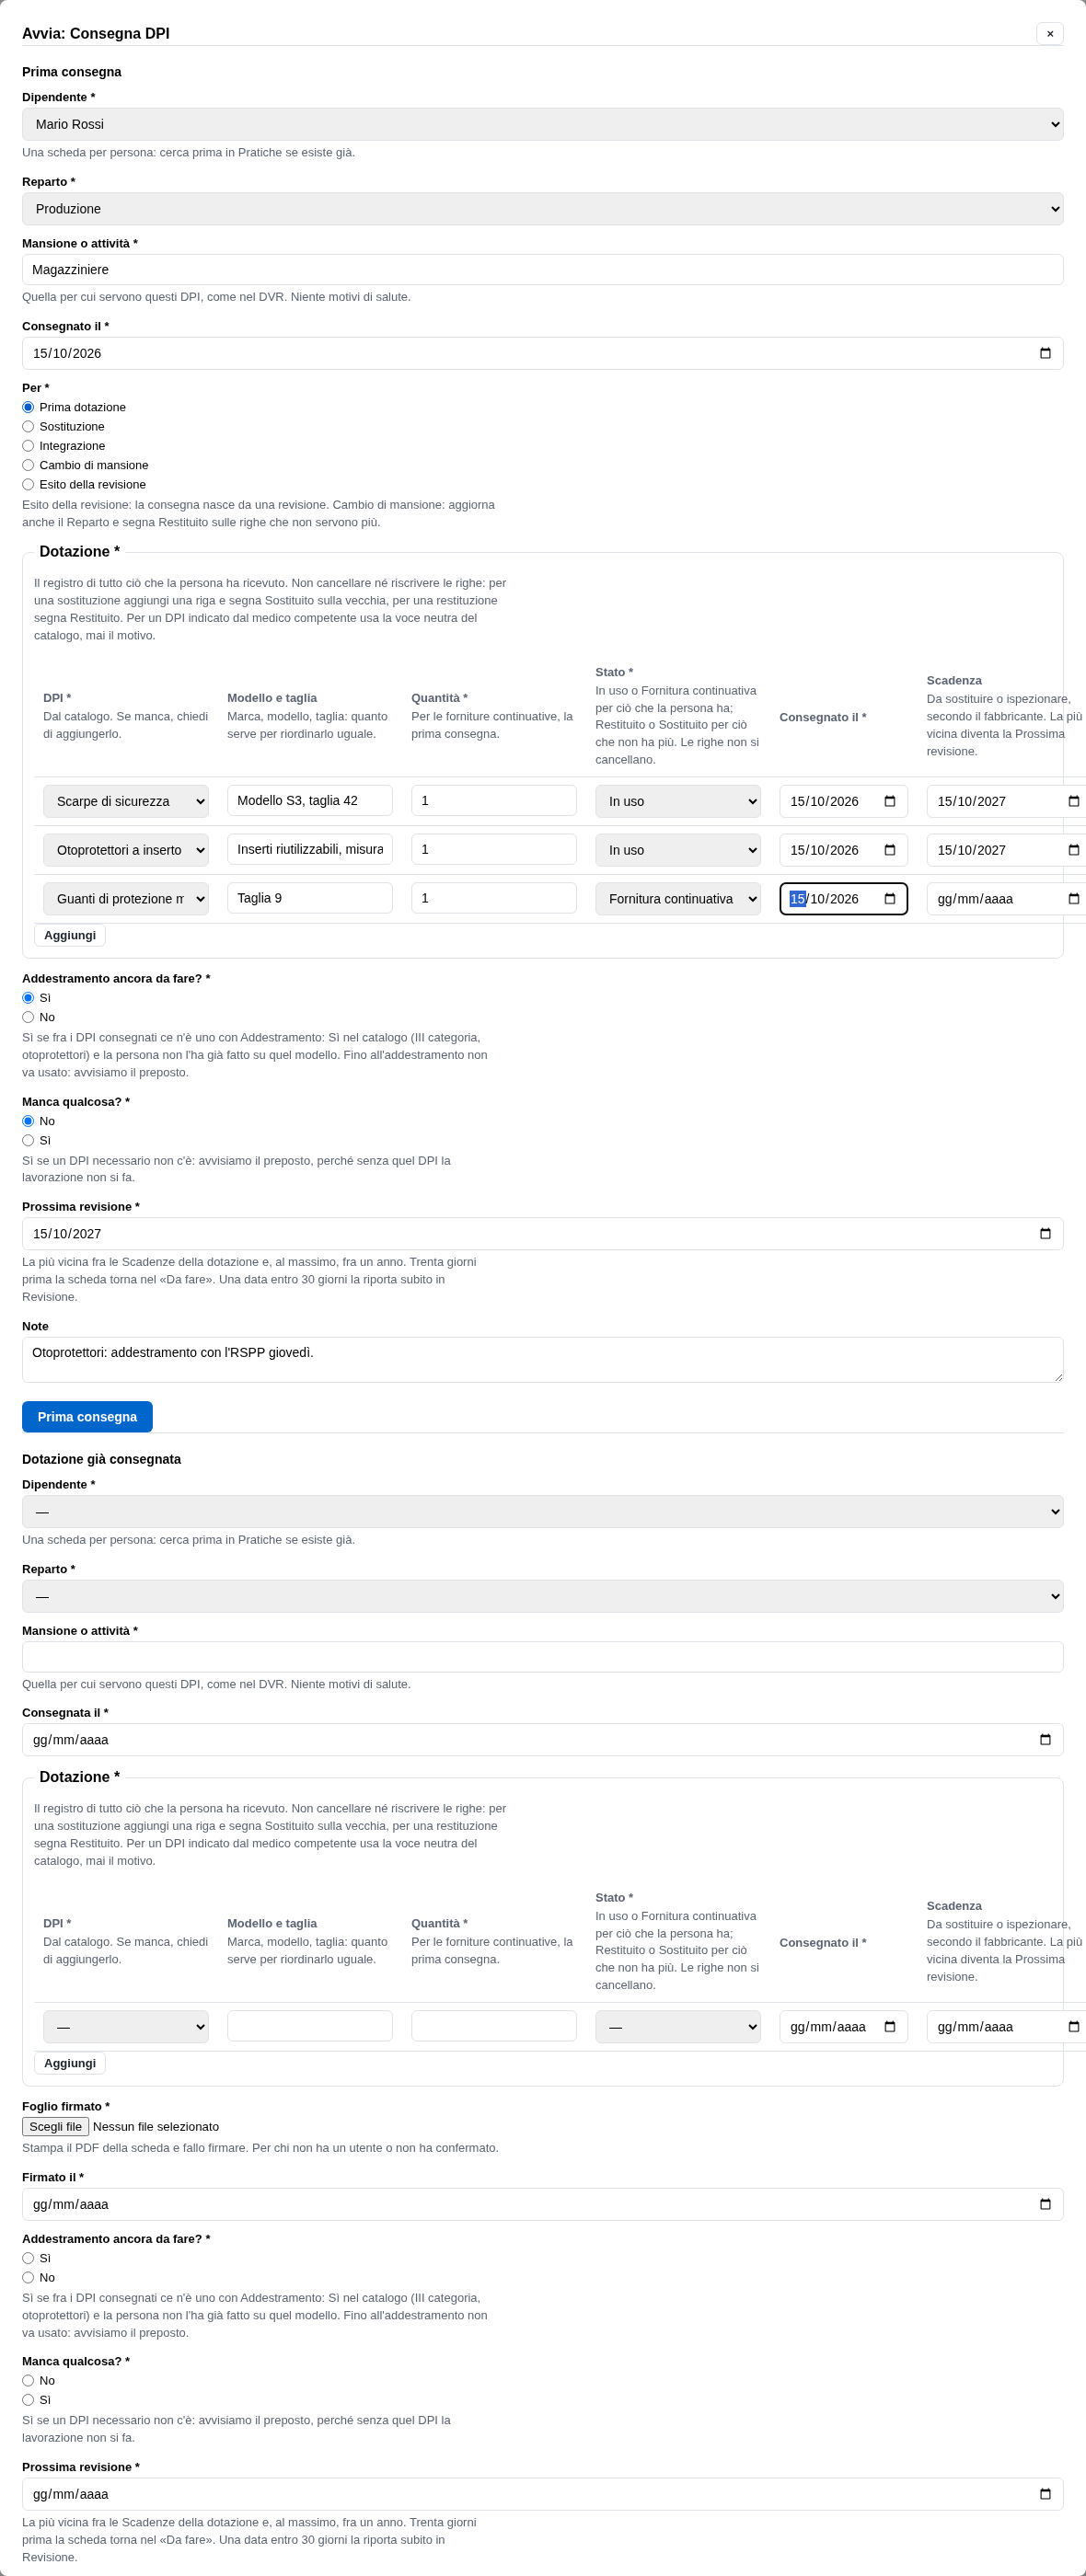Image resolution: width=1086 pixels, height=2576 pixels.
Task: Click empty 'Mansione o attività' field in Dotazione già consegnata
Action: tap(542, 1657)
